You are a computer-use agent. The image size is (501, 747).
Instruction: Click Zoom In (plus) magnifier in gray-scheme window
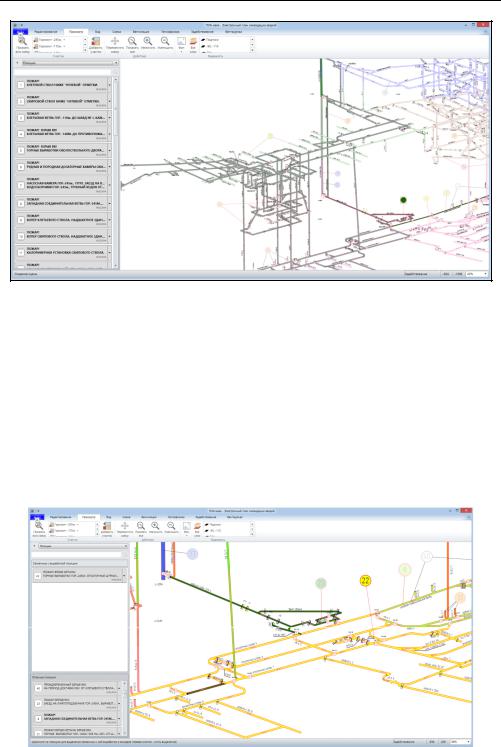pyautogui.click(x=148, y=41)
